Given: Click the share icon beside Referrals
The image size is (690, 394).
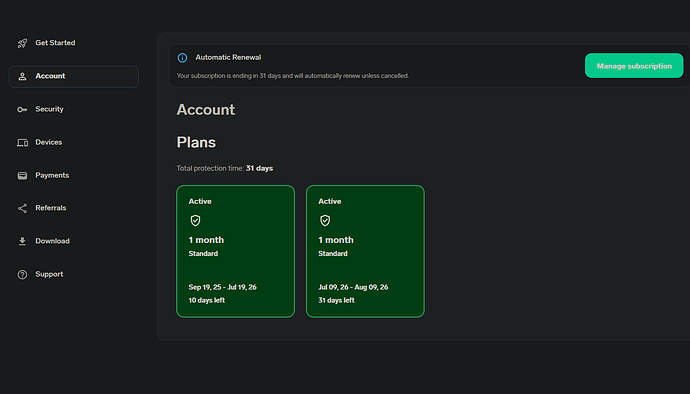Looking at the screenshot, I should click(x=22, y=208).
